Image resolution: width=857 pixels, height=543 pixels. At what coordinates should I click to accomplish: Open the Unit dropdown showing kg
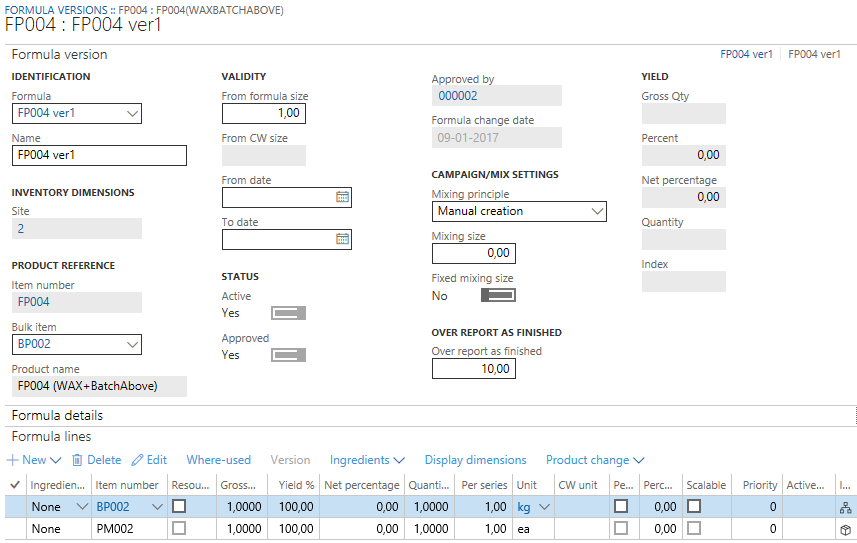click(544, 507)
